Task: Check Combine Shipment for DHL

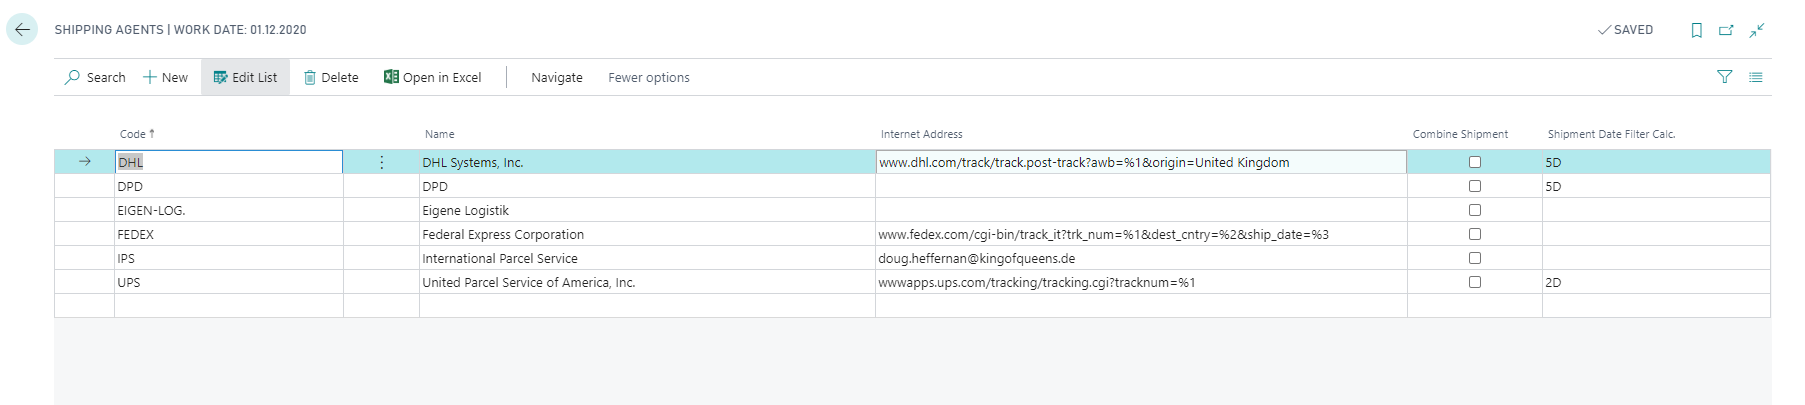Action: (x=1475, y=162)
